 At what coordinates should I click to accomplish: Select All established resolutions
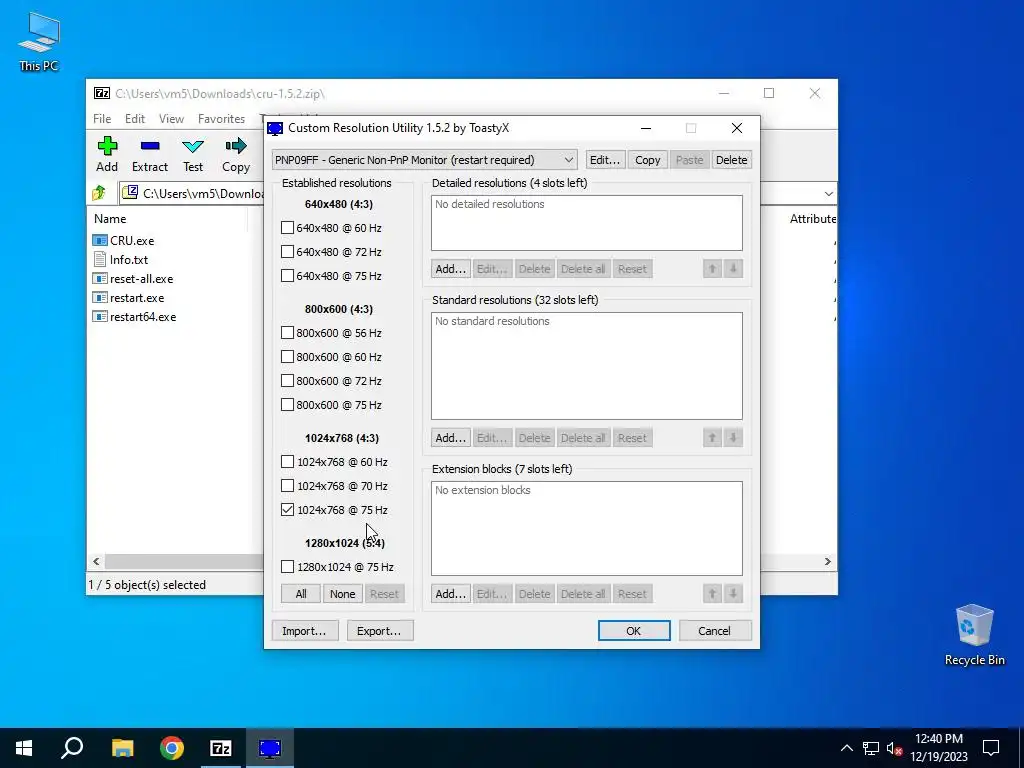(300, 594)
